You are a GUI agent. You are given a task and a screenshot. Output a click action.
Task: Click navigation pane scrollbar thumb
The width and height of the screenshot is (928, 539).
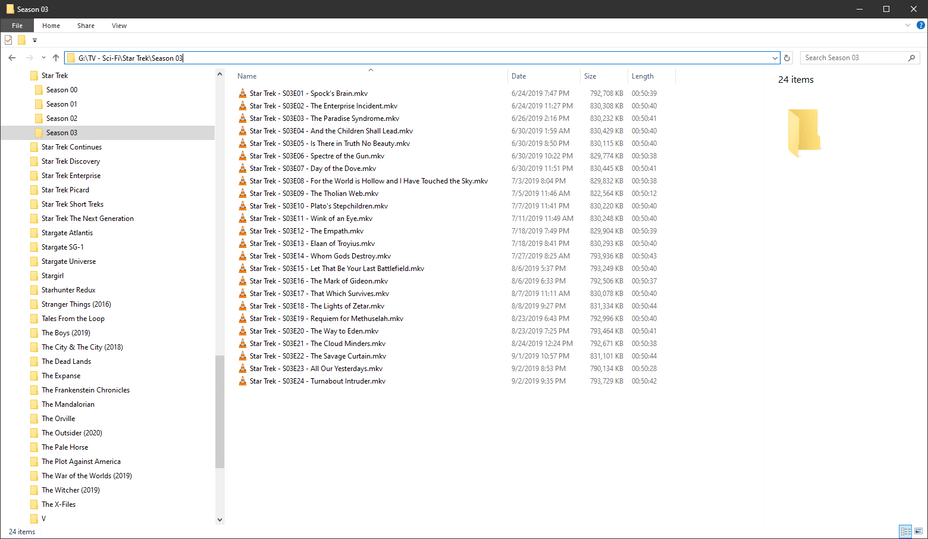[220, 411]
